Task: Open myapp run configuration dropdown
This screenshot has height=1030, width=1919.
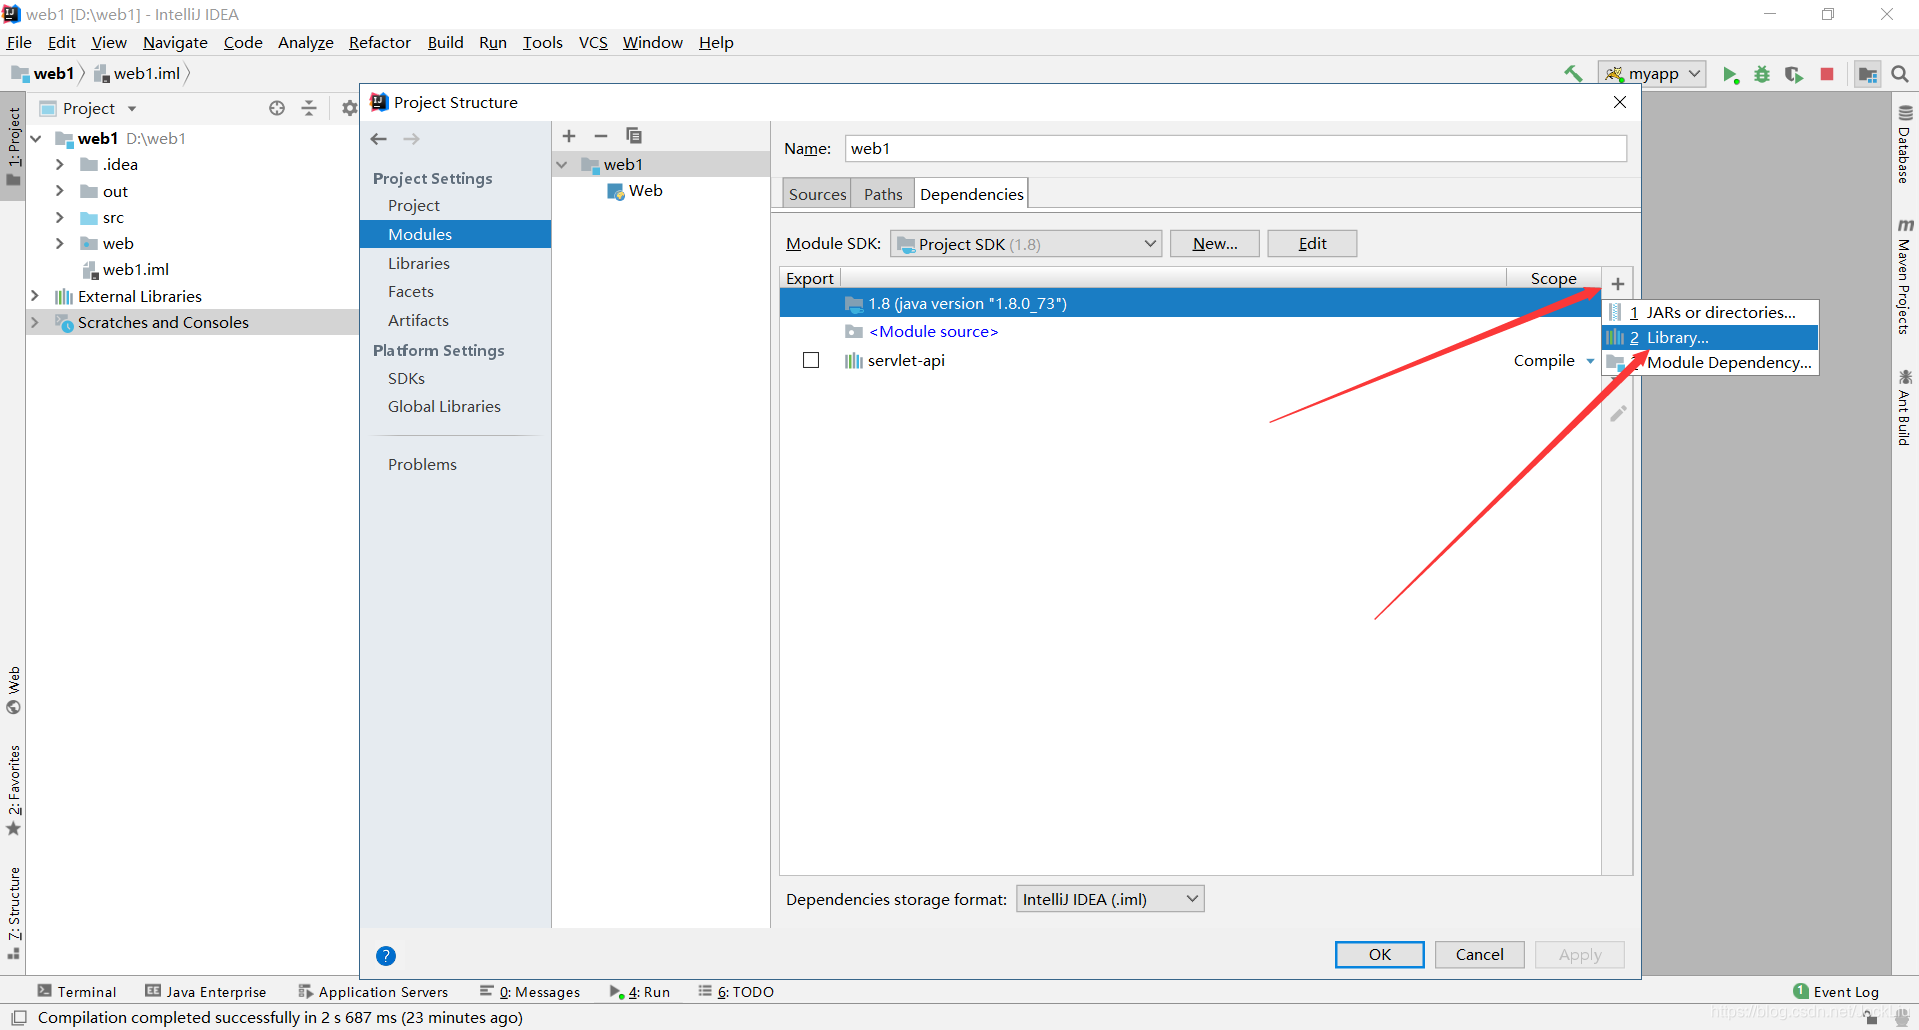Action: coord(1652,74)
